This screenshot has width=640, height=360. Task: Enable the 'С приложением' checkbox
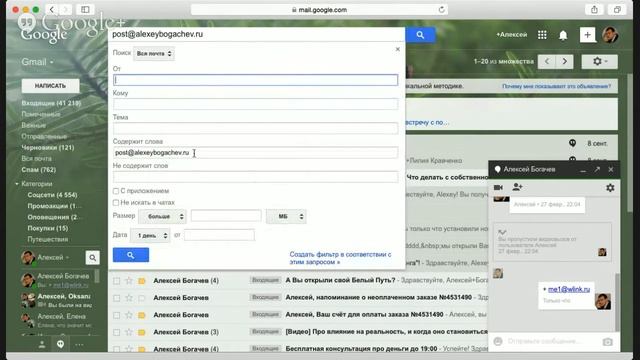tap(116, 191)
